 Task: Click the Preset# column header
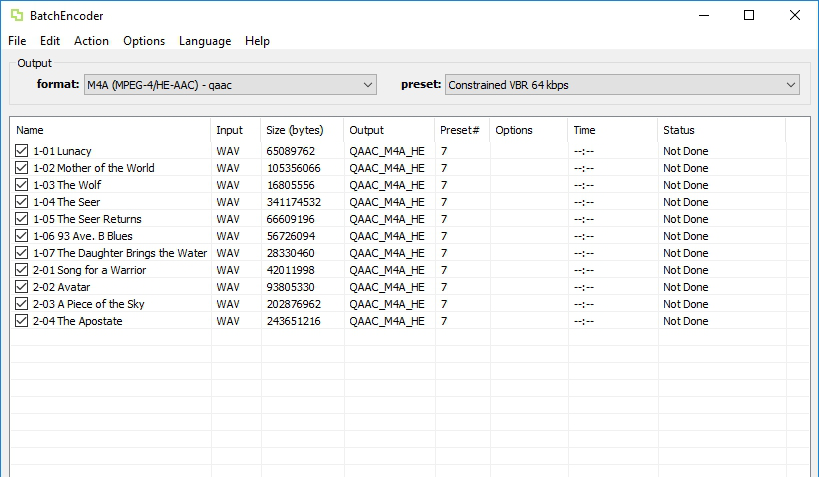pyautogui.click(x=461, y=130)
